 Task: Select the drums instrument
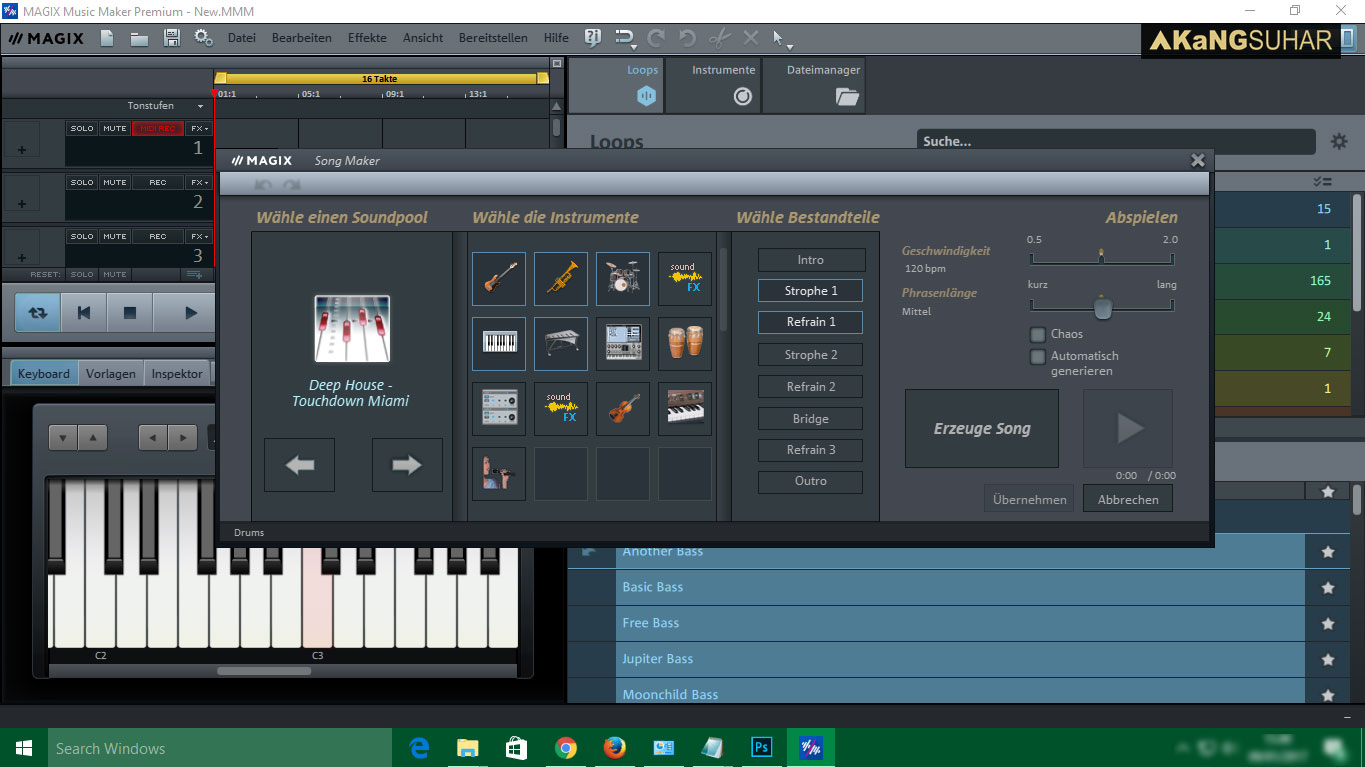pos(622,279)
